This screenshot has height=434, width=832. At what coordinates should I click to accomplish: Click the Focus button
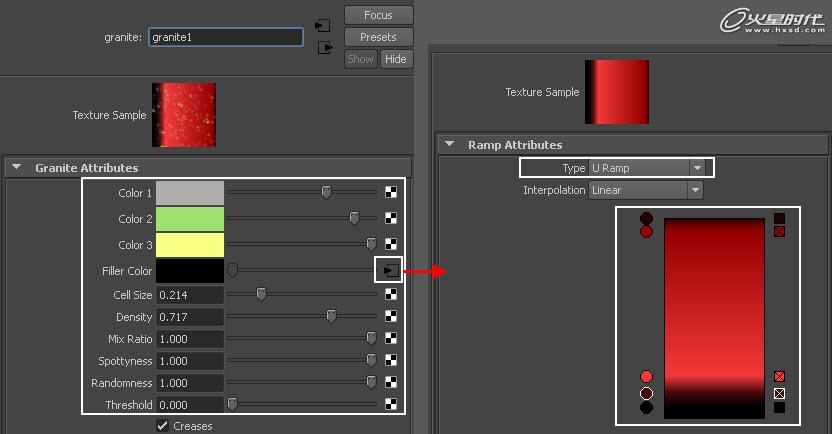[x=378, y=15]
